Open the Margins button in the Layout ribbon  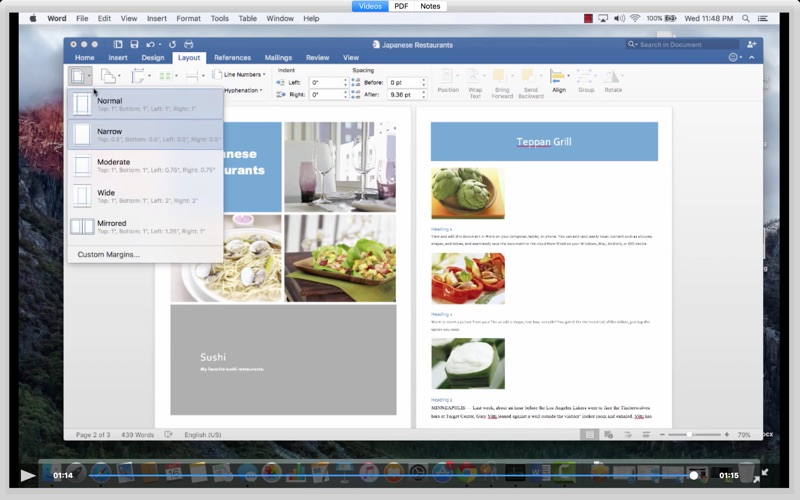point(80,77)
